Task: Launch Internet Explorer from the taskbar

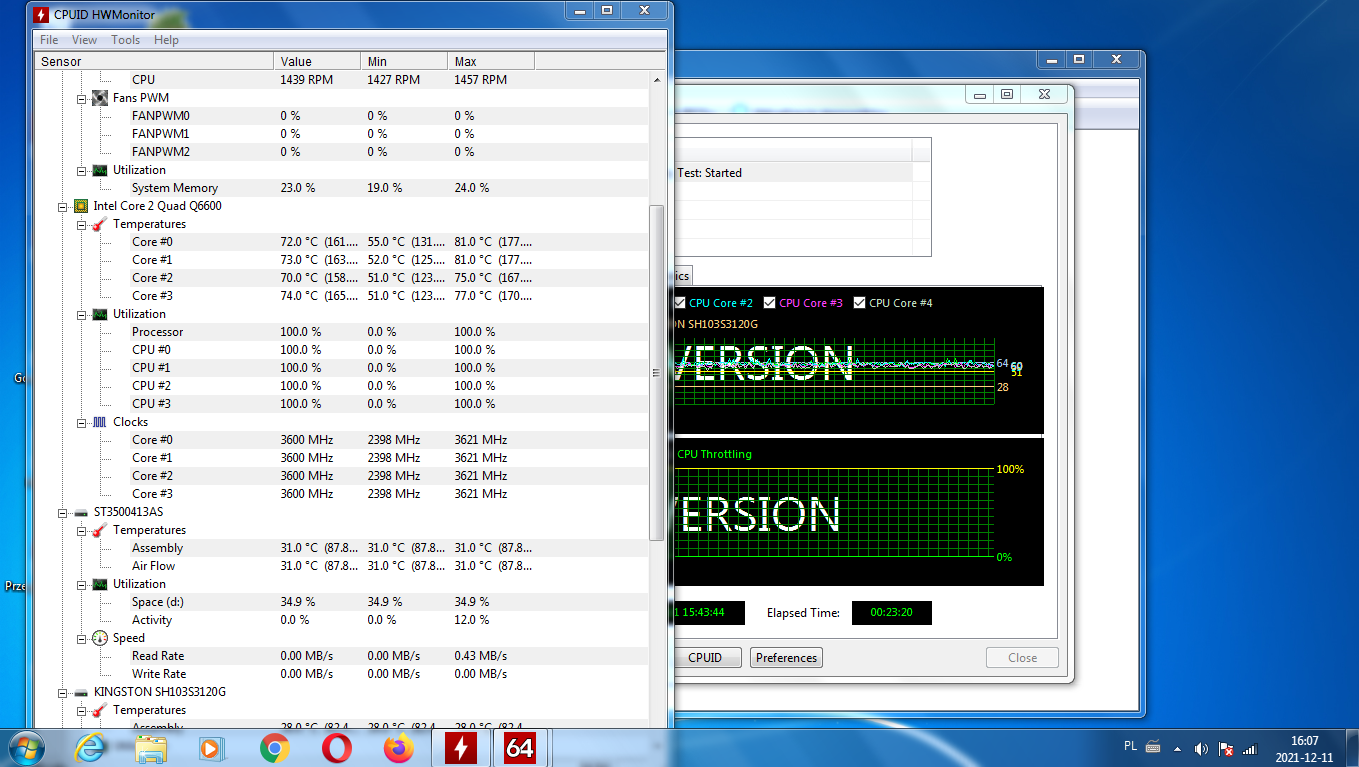Action: pyautogui.click(x=92, y=748)
